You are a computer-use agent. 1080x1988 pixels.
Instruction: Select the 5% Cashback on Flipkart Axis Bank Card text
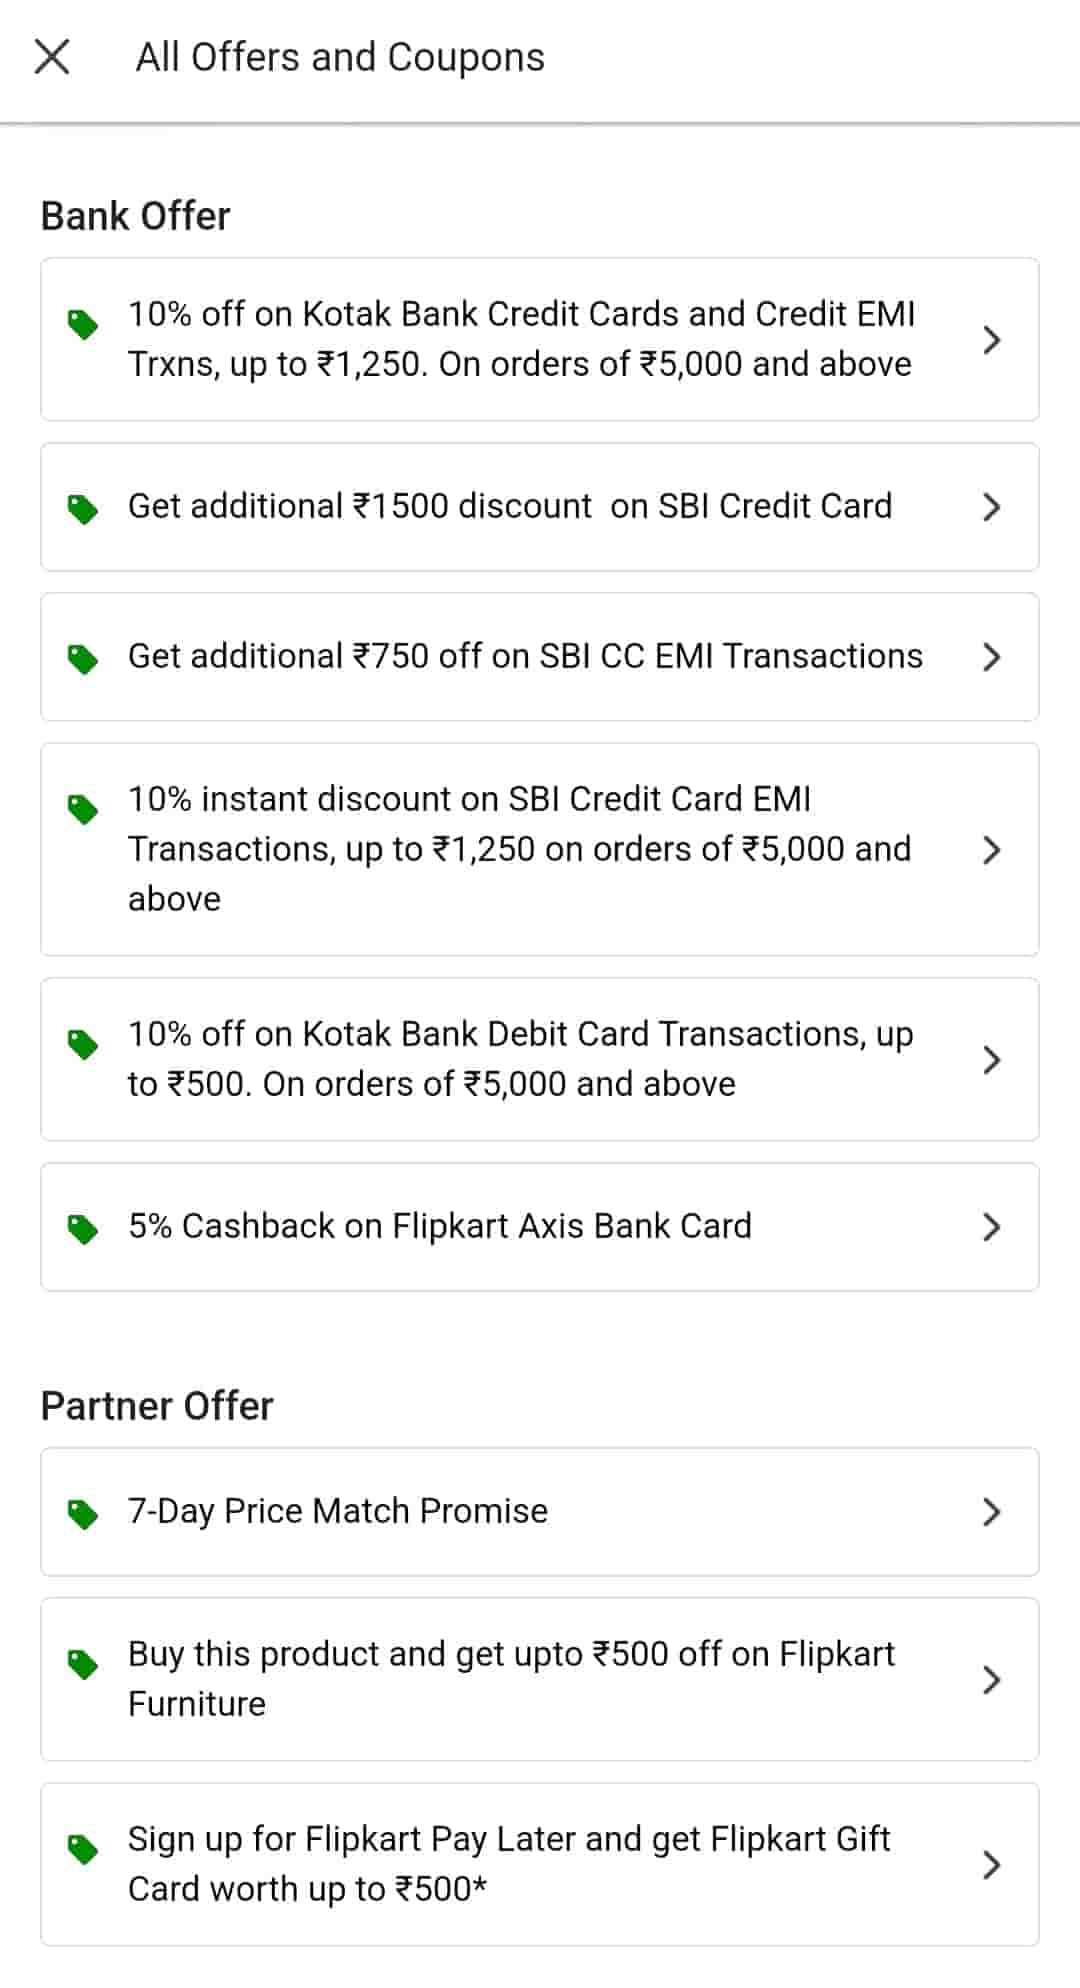pos(440,1227)
